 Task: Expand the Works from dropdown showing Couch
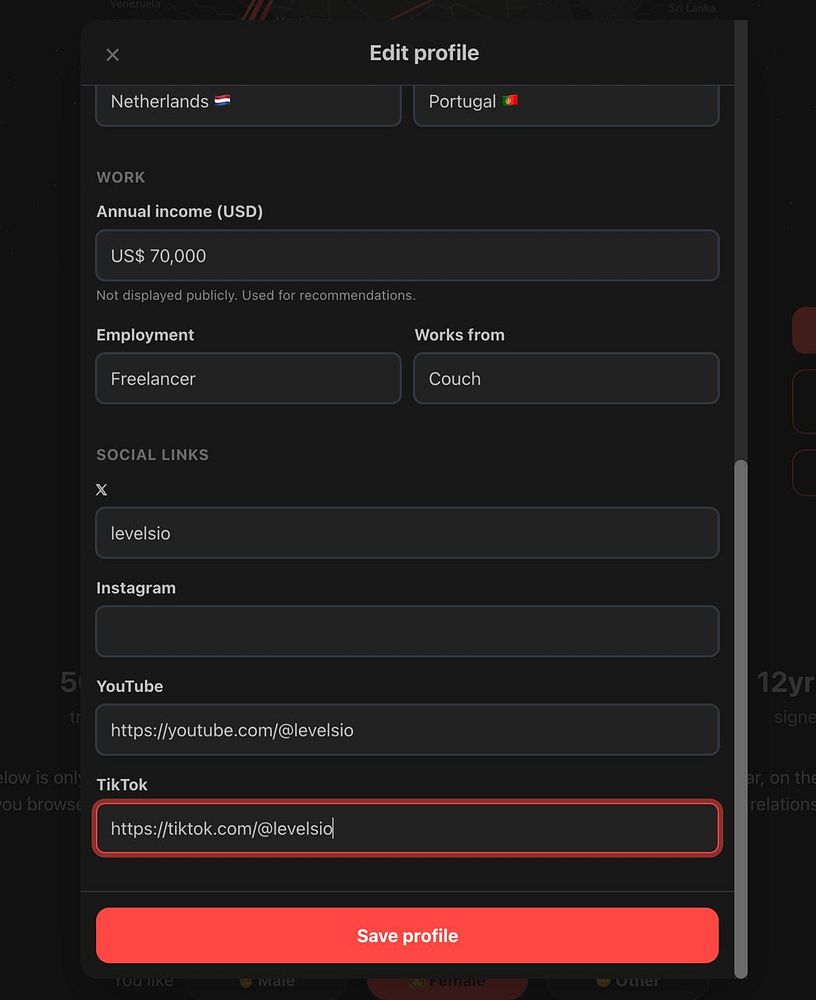pyautogui.click(x=566, y=379)
